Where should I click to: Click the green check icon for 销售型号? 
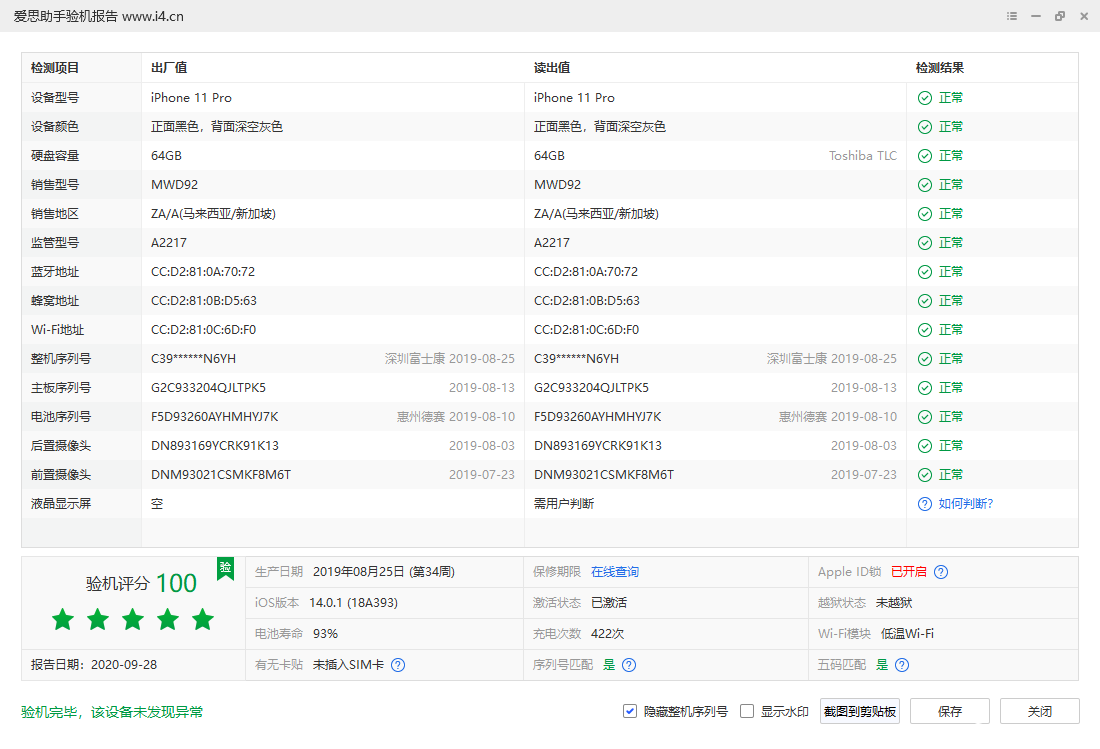tap(925, 185)
